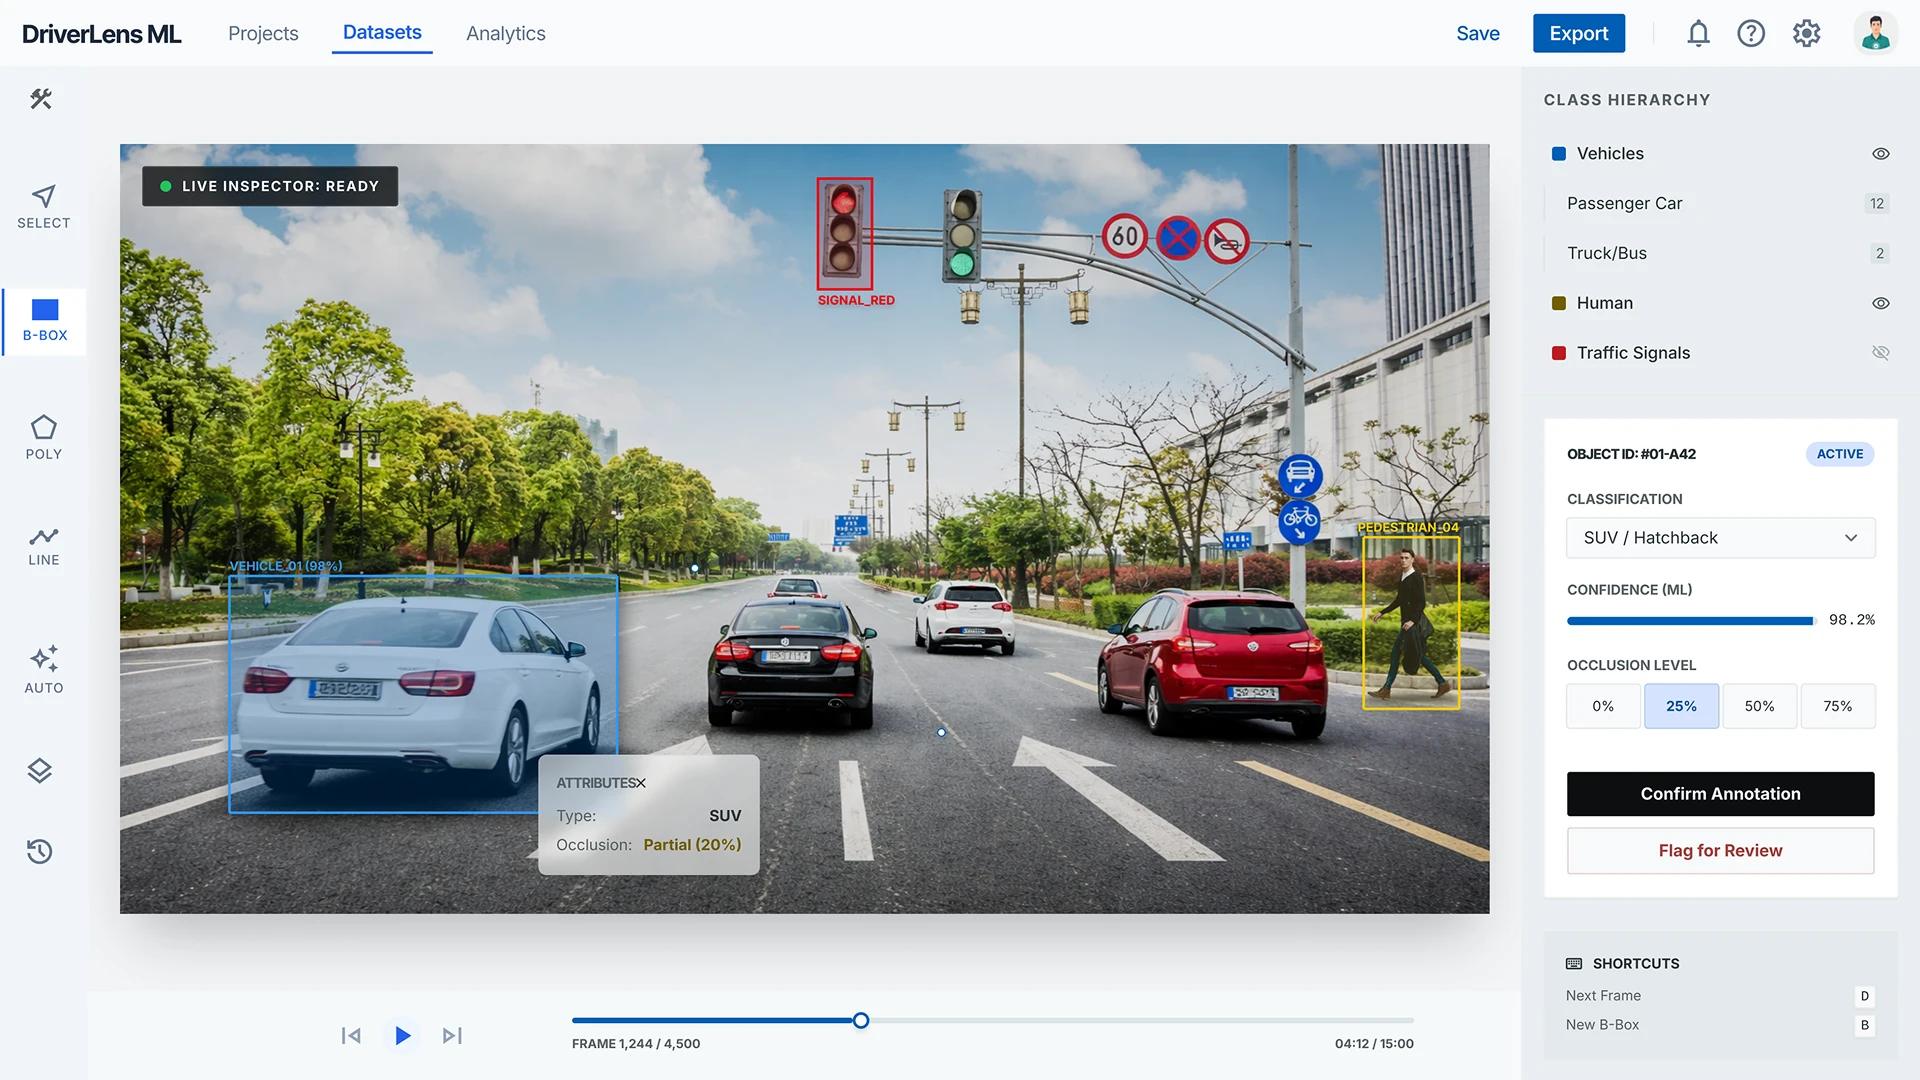This screenshot has width=1920, height=1080.
Task: Go to the Projects tab
Action: pyautogui.click(x=263, y=33)
